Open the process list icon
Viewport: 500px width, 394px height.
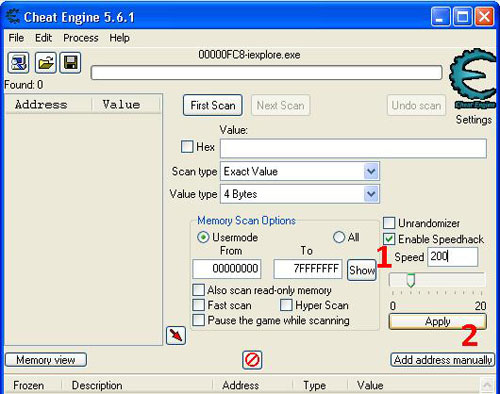[x=18, y=63]
